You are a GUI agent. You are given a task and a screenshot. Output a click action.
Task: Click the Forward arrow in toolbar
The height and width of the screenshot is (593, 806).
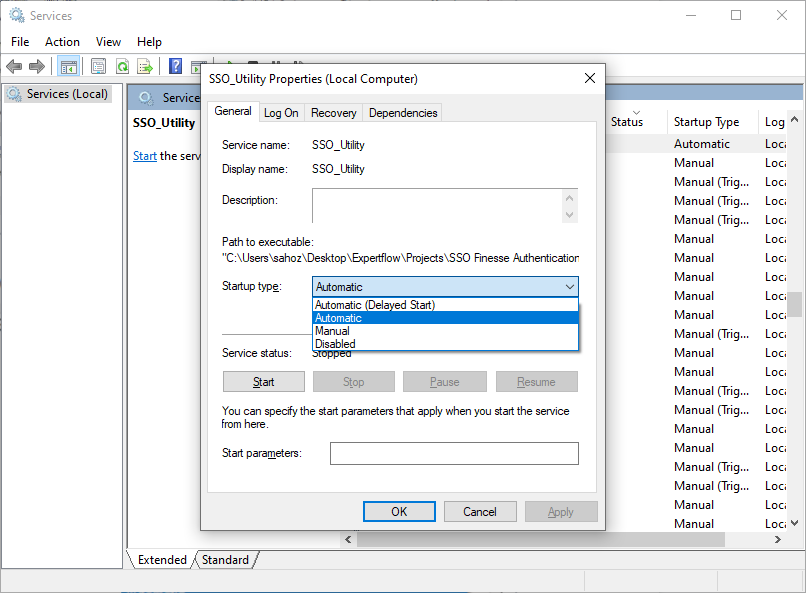37,67
